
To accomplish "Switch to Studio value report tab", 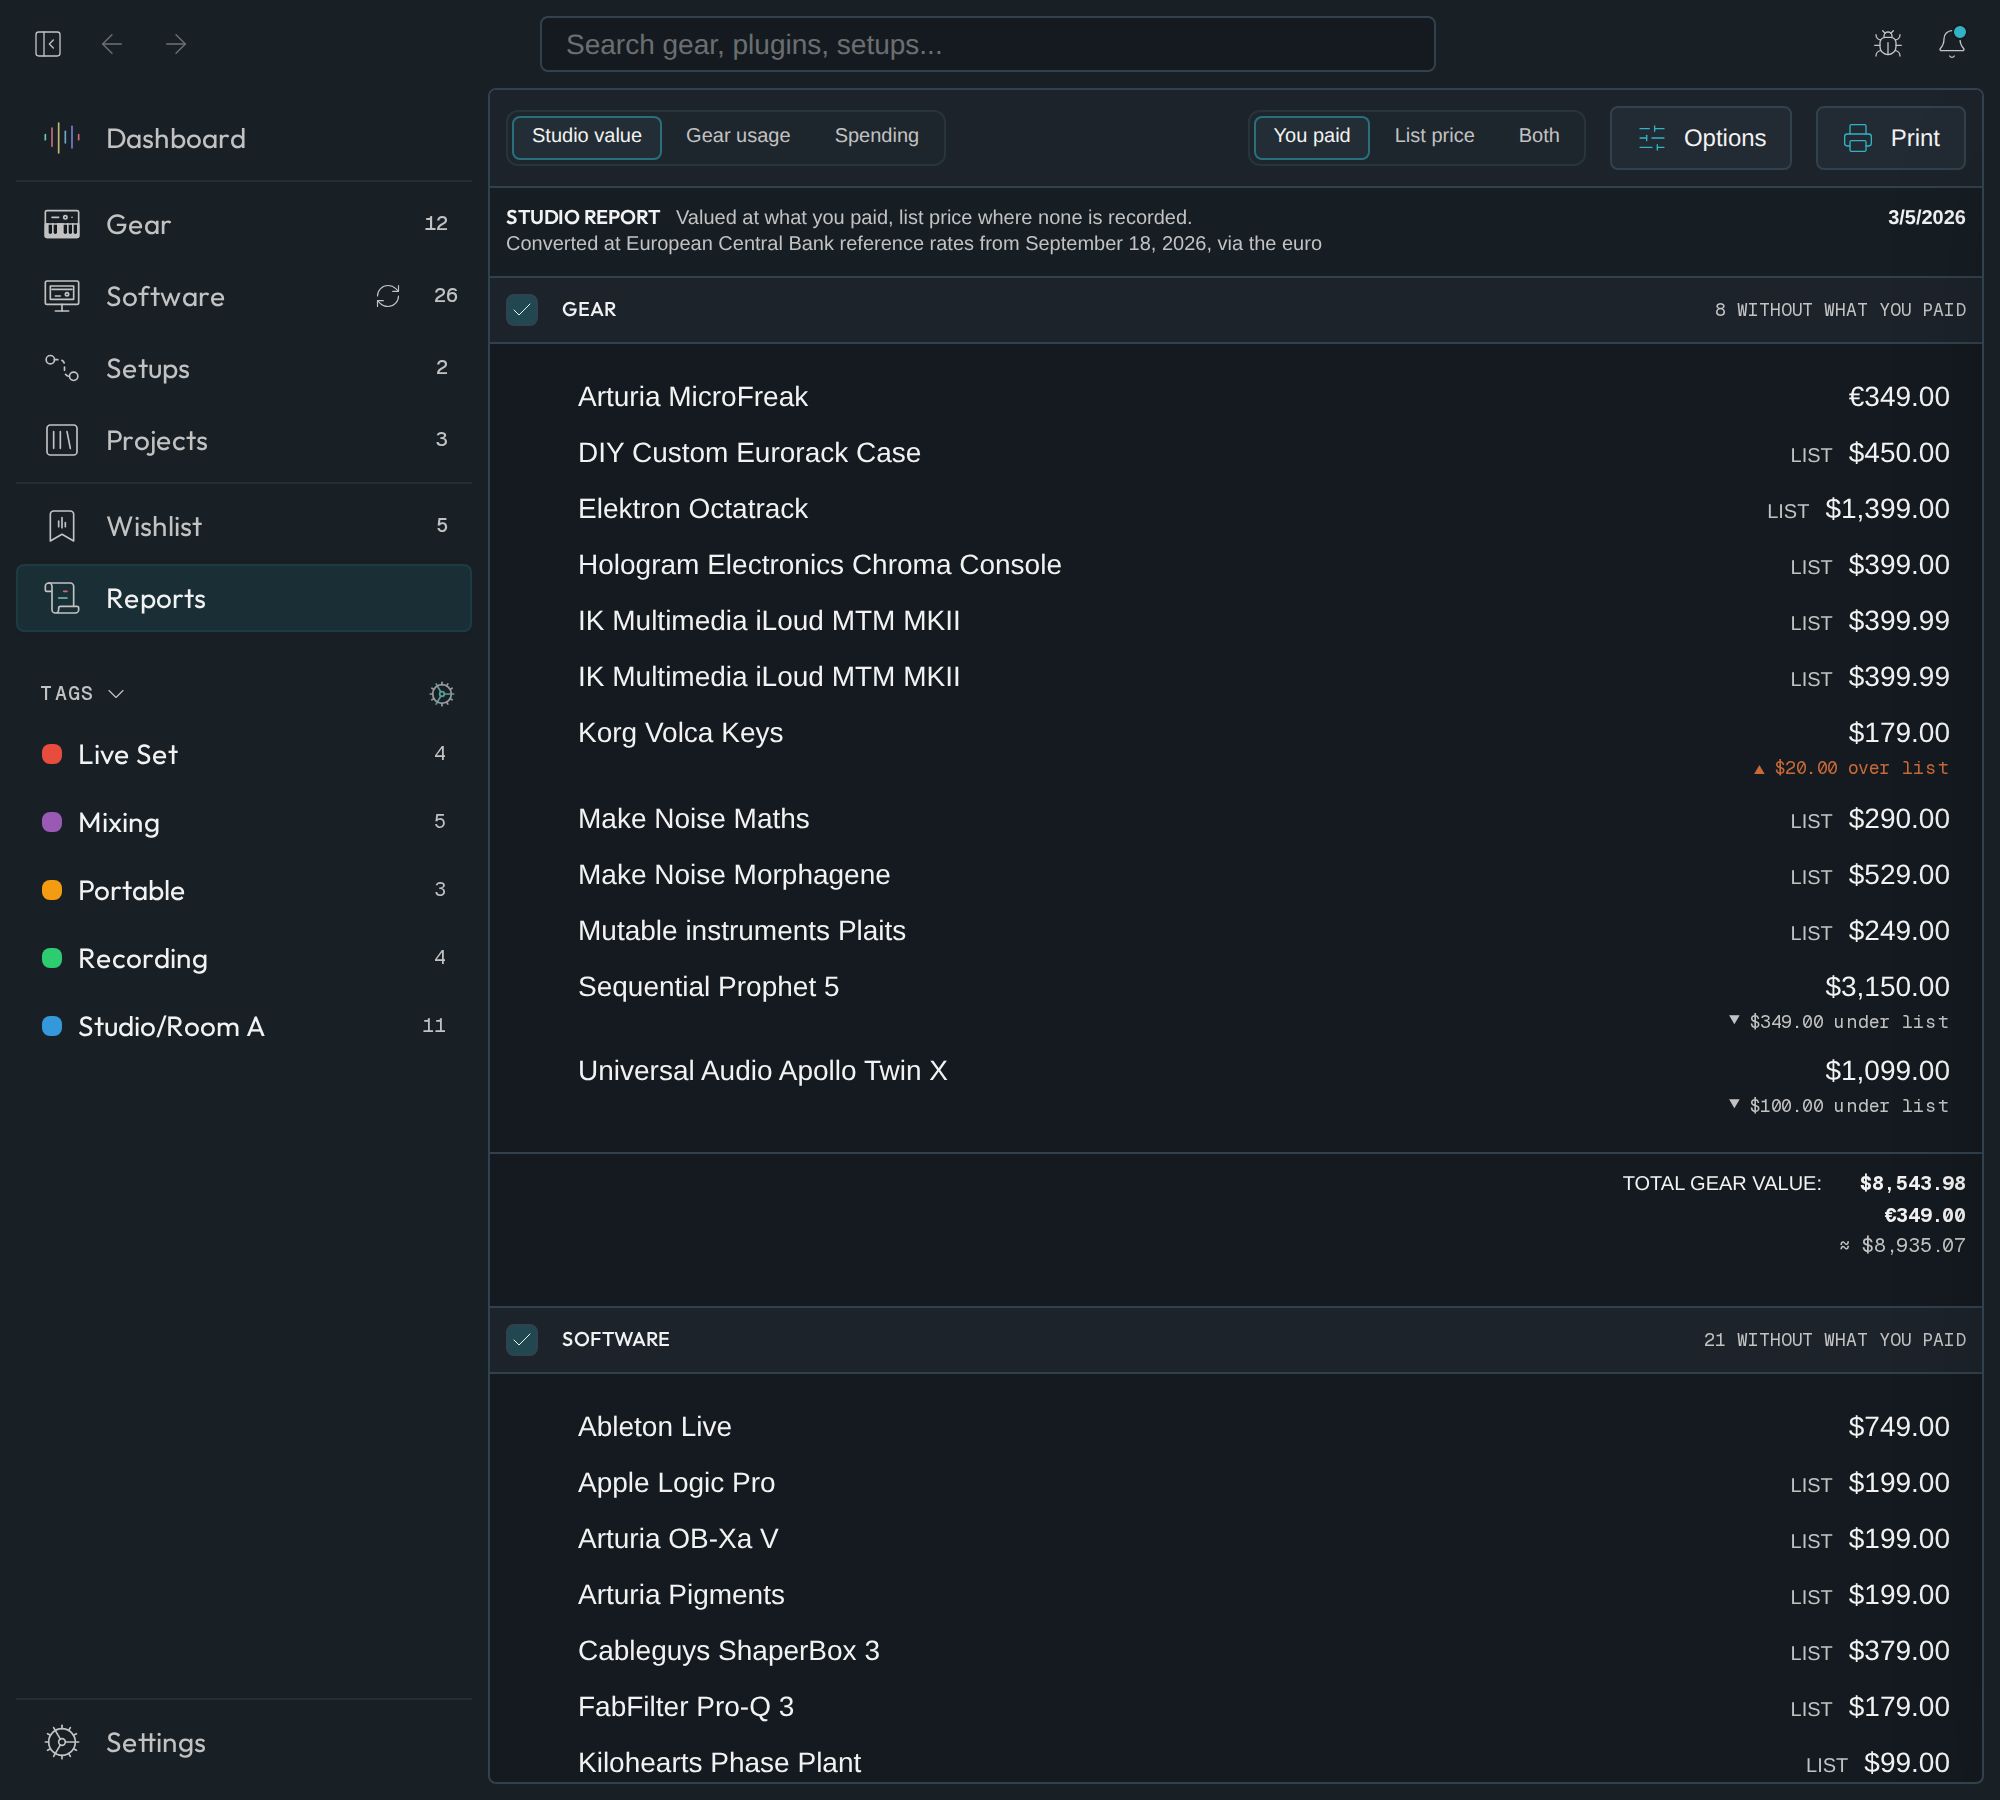I will (x=587, y=136).
